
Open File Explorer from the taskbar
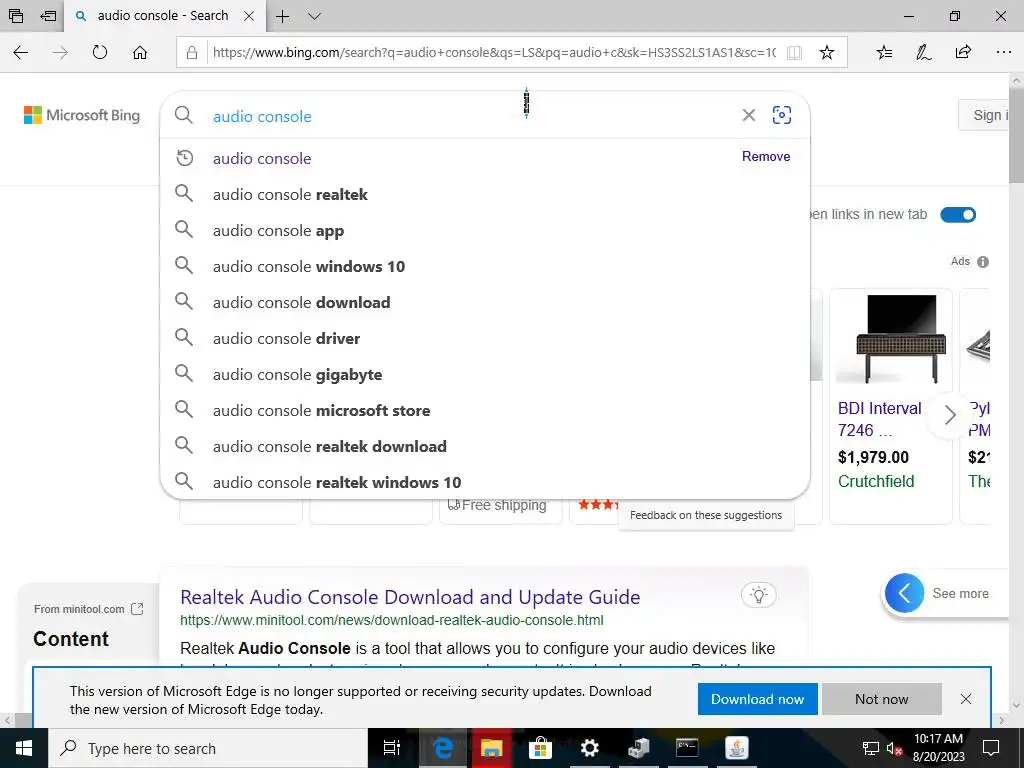pos(492,748)
